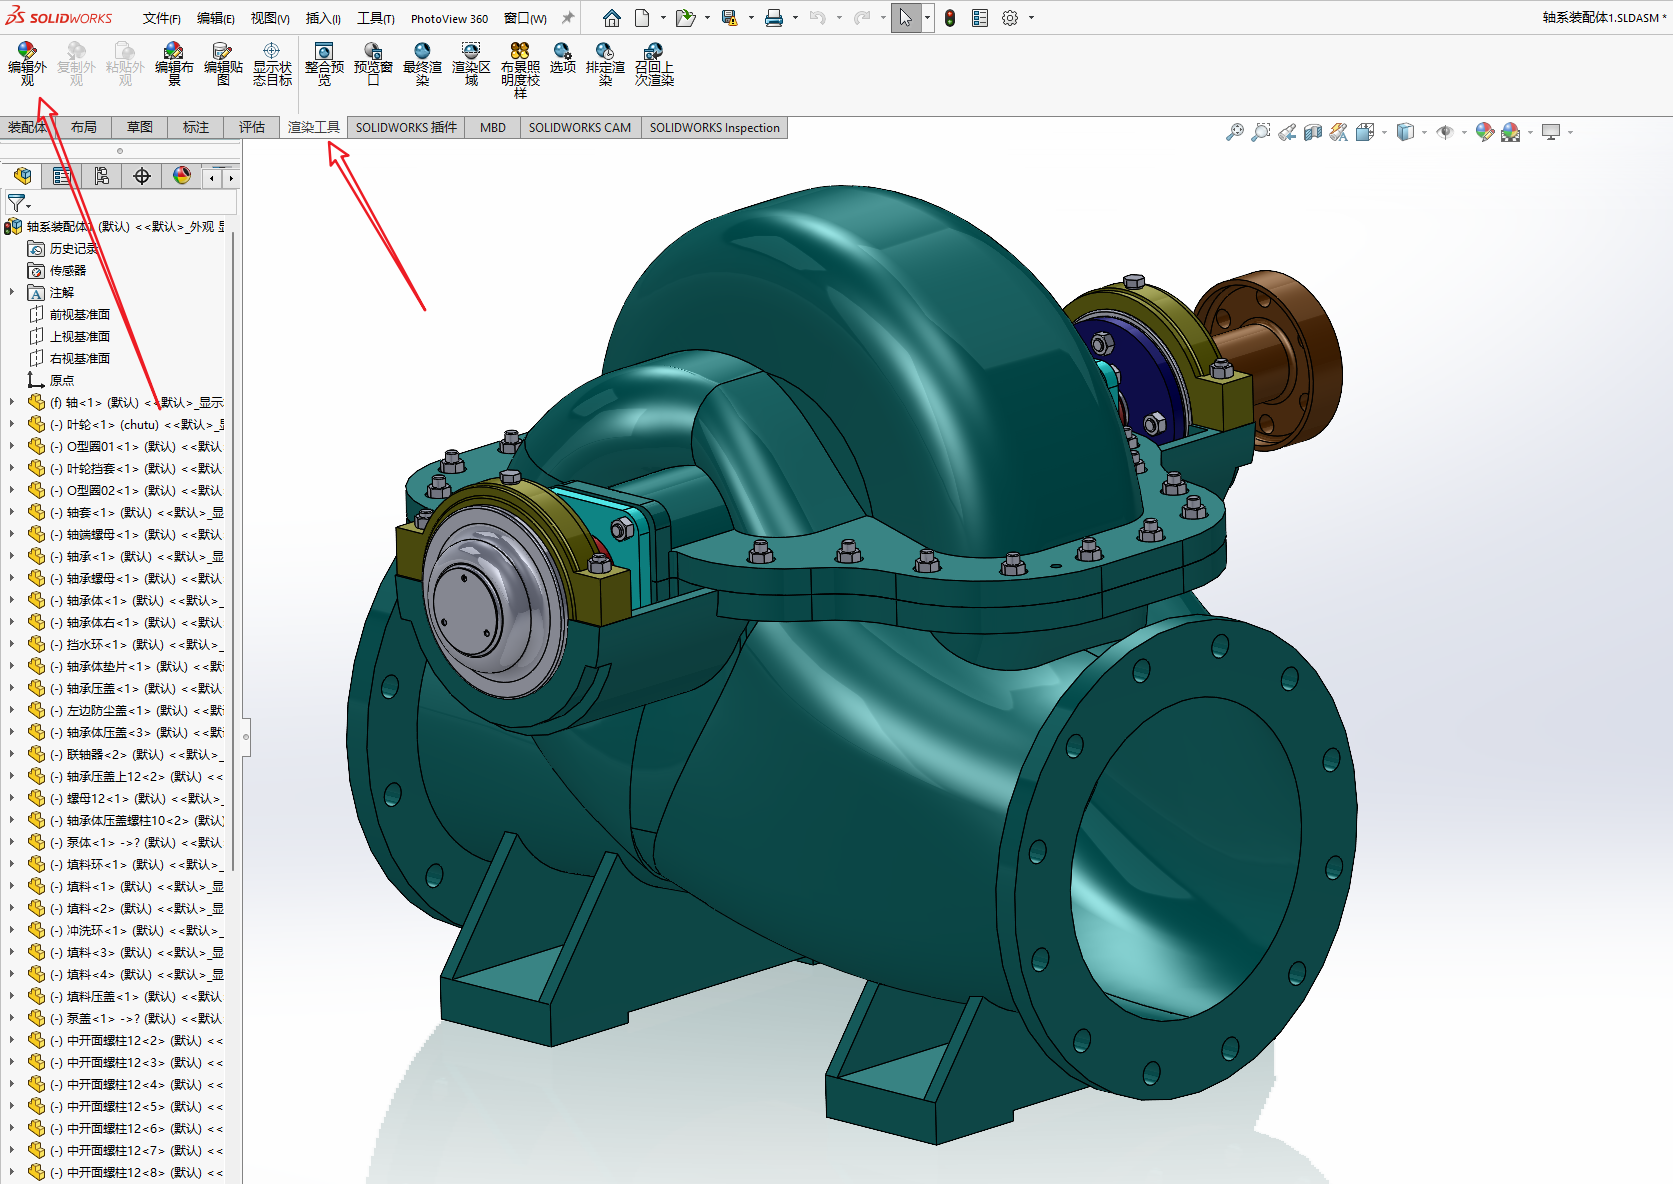Image resolution: width=1673 pixels, height=1184 pixels.
Task: Open the ConfigurationManager panel tab
Action: point(102,176)
